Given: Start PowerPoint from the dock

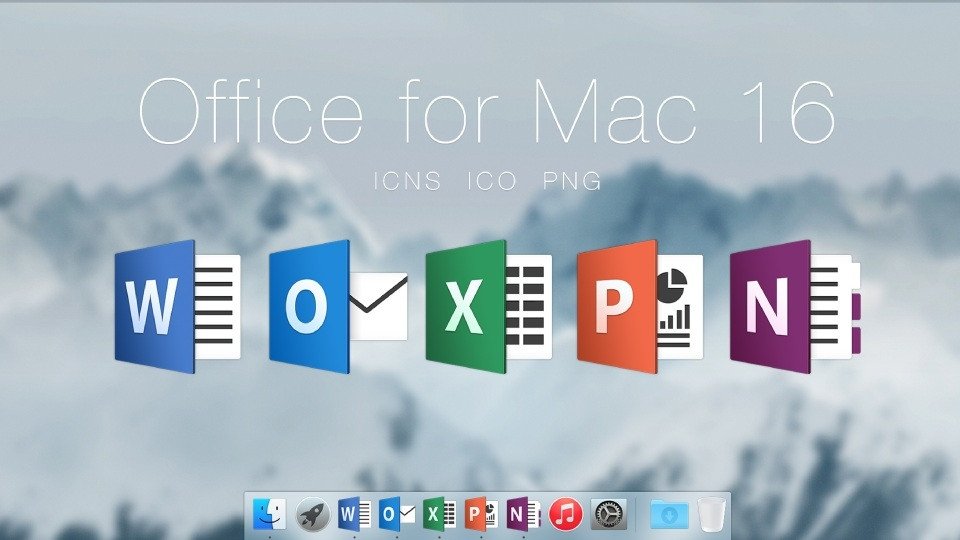Looking at the screenshot, I should tap(481, 514).
